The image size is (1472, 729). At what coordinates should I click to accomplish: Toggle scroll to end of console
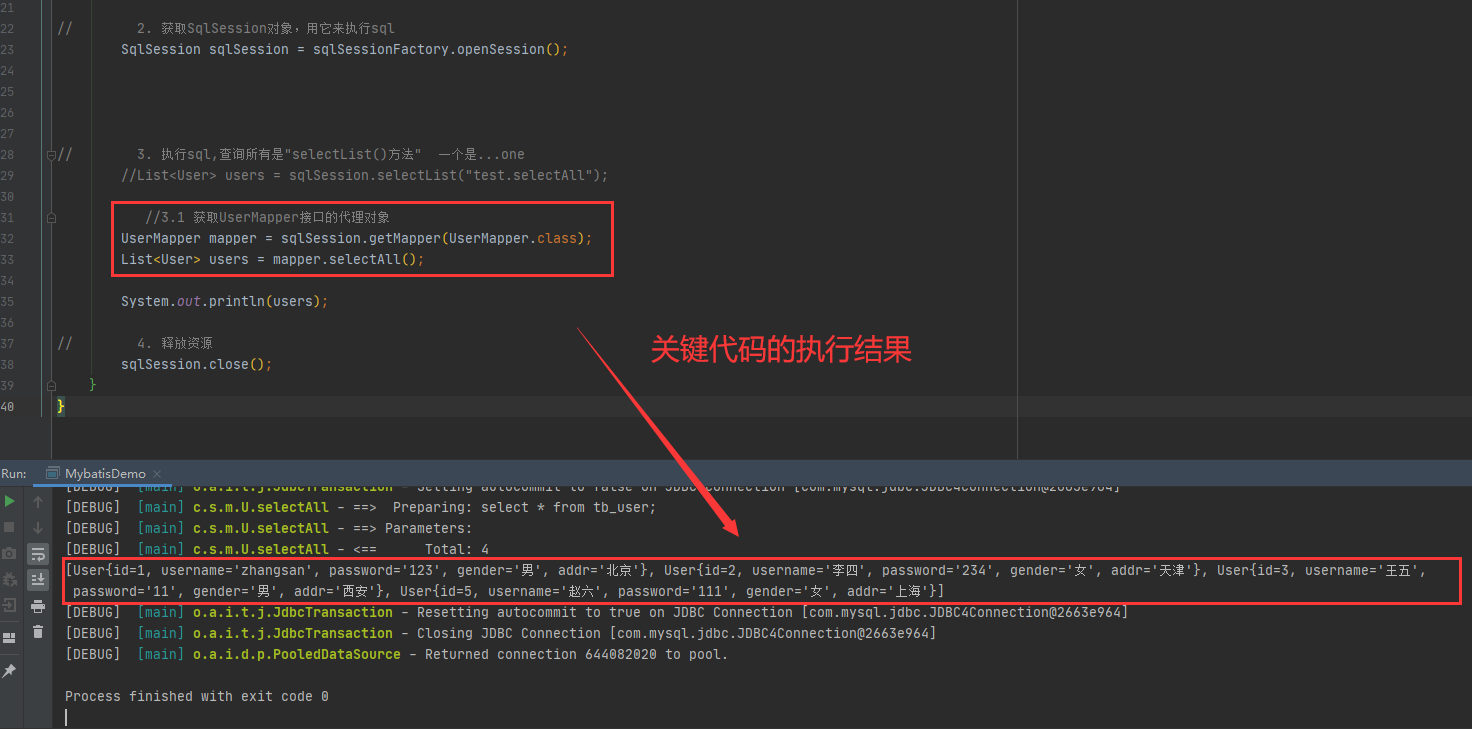click(x=38, y=579)
